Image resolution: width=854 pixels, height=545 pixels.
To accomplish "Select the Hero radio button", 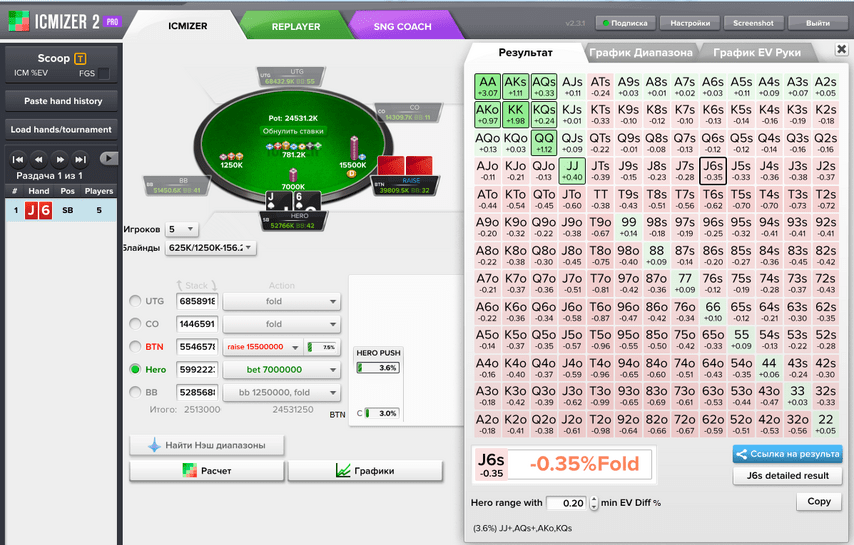I will tap(135, 369).
